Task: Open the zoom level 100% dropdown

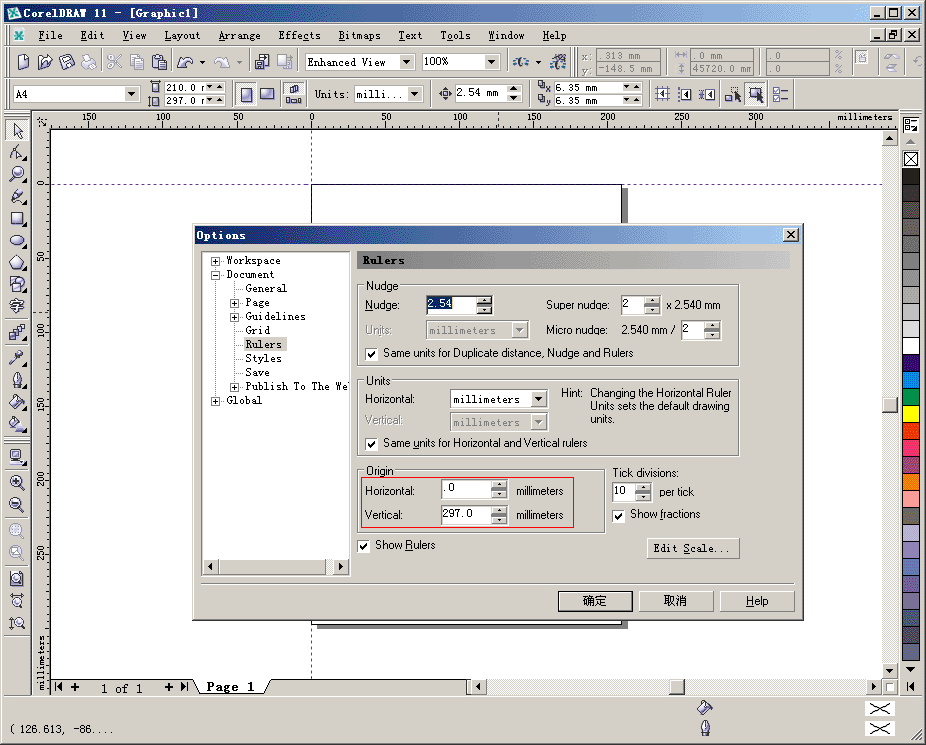Action: (x=491, y=61)
